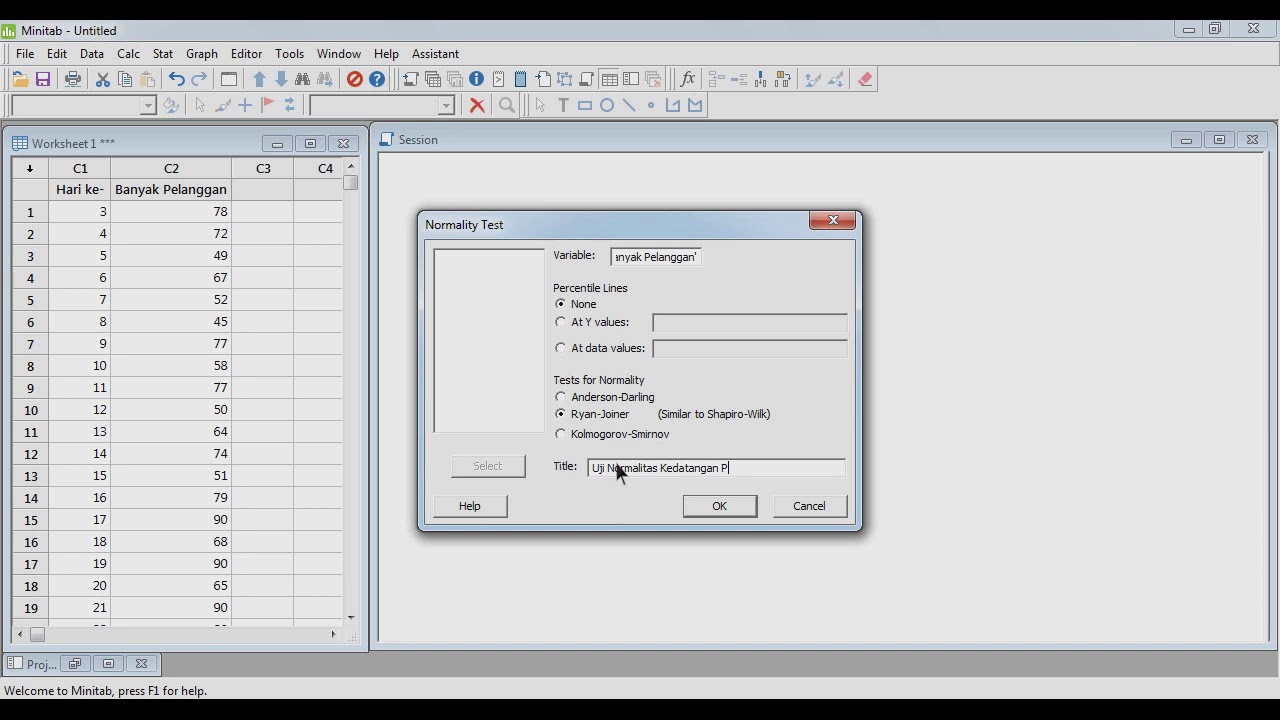Screen dimensions: 1280x720
Task: Select the Kolmogorov-Smirnov normality test
Action: 560,434
